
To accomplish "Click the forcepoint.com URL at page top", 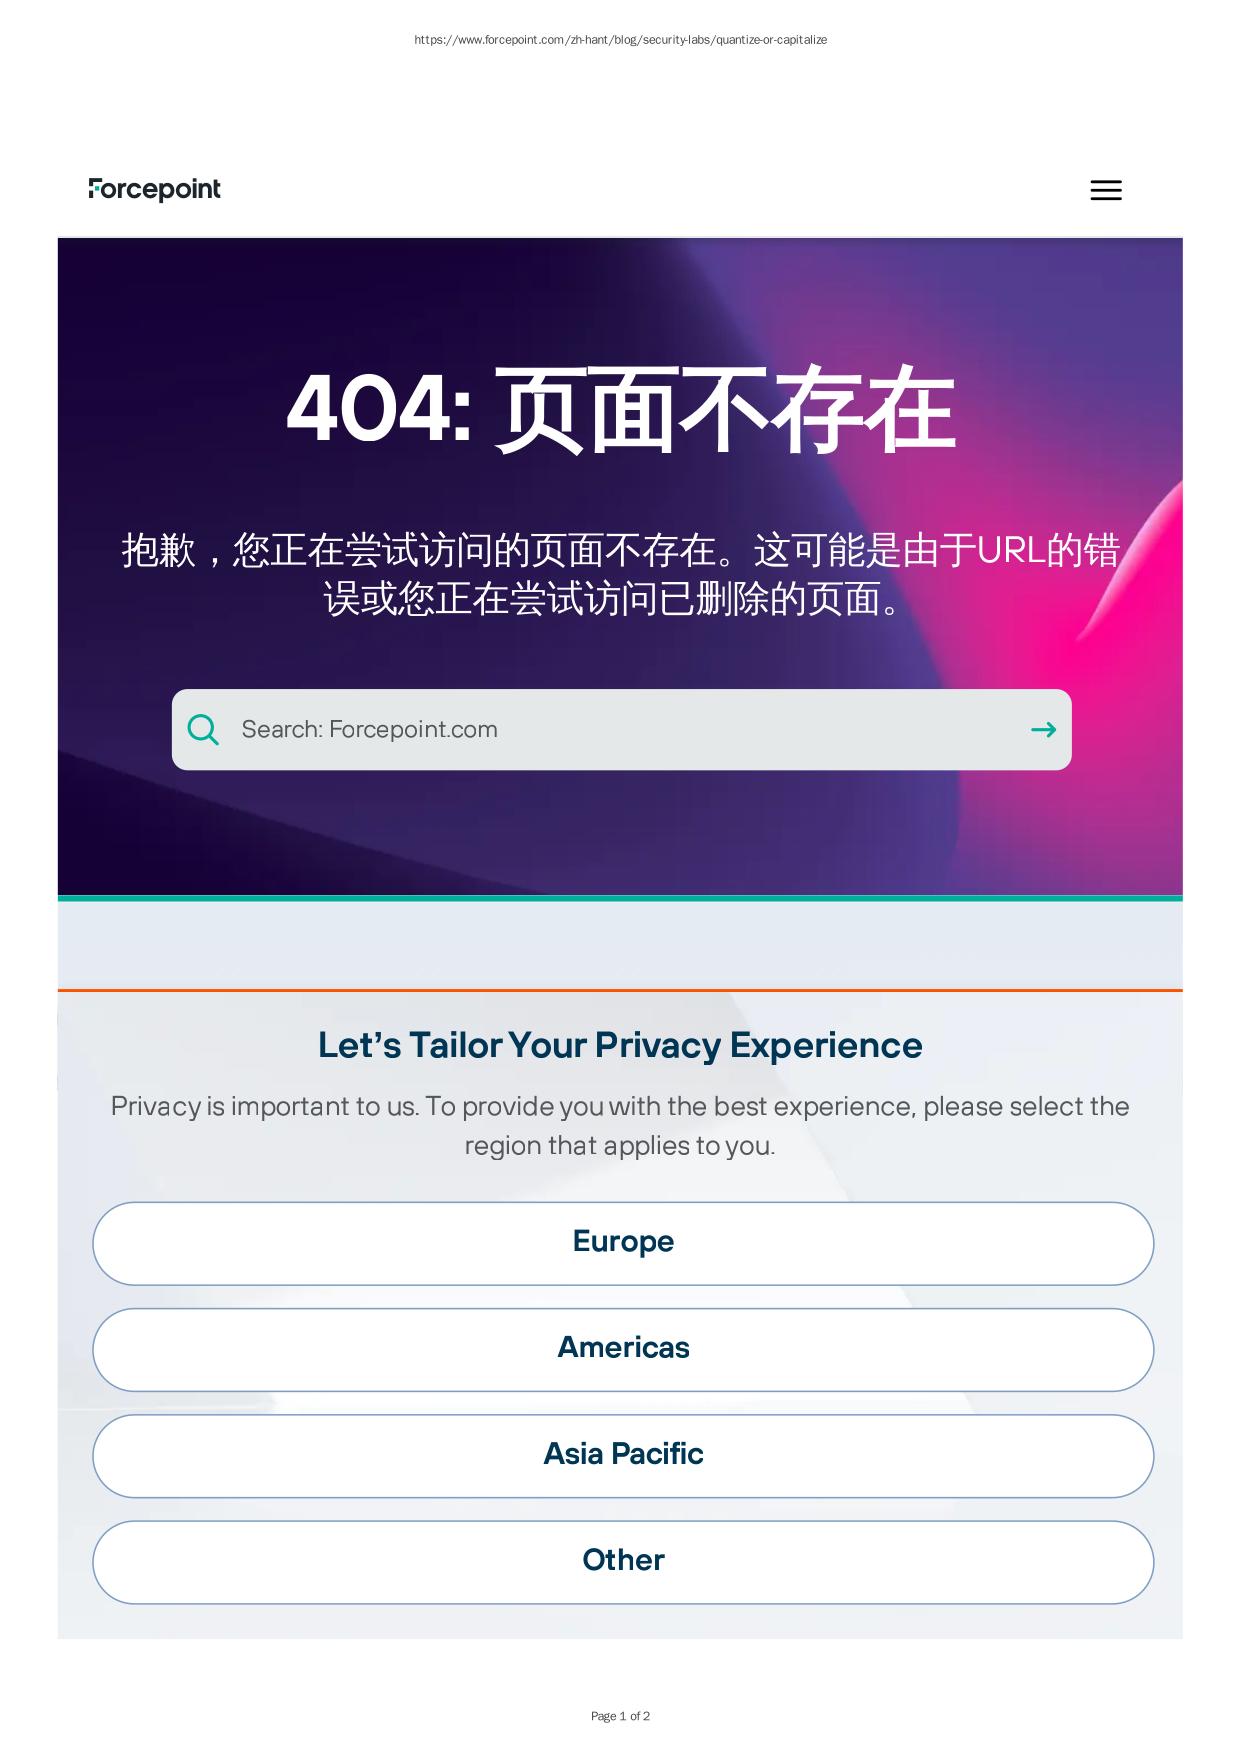I will point(620,40).
